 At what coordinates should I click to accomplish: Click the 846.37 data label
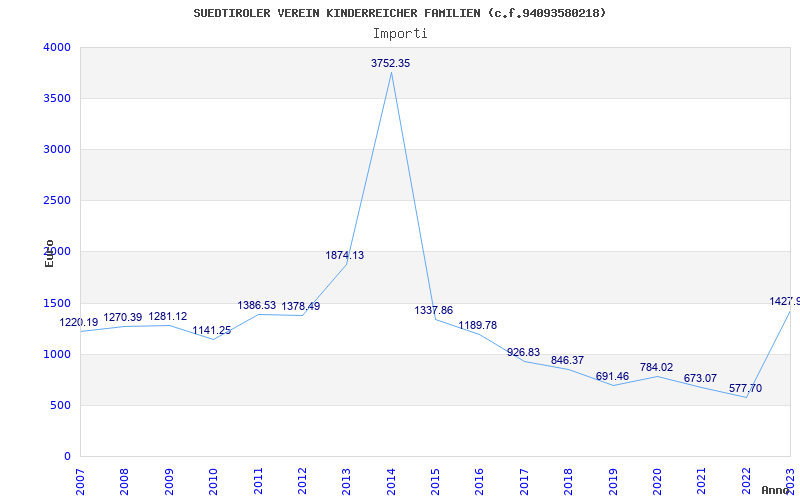567,360
